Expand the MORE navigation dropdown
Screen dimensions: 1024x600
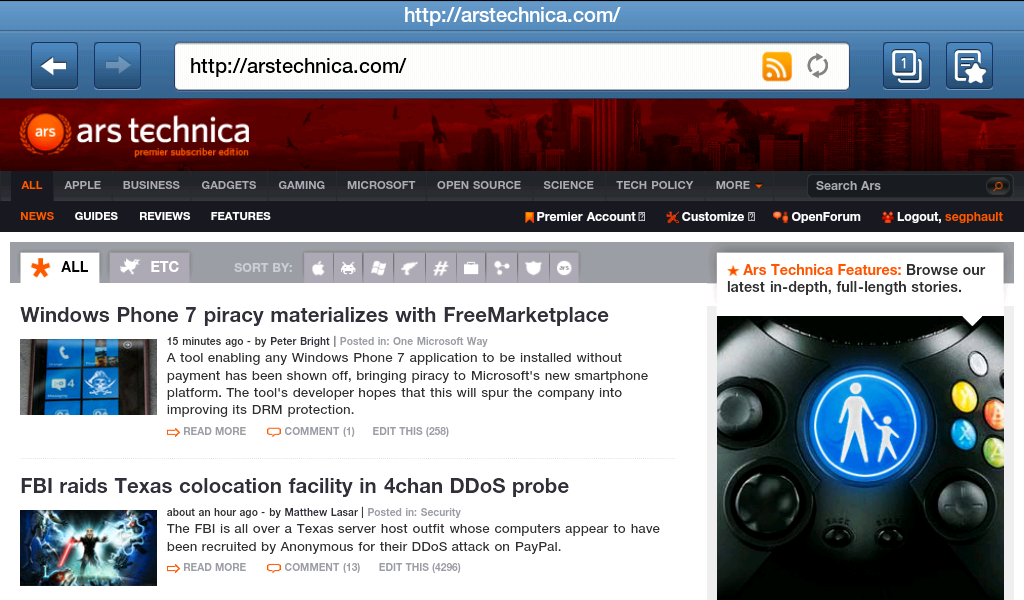click(739, 185)
